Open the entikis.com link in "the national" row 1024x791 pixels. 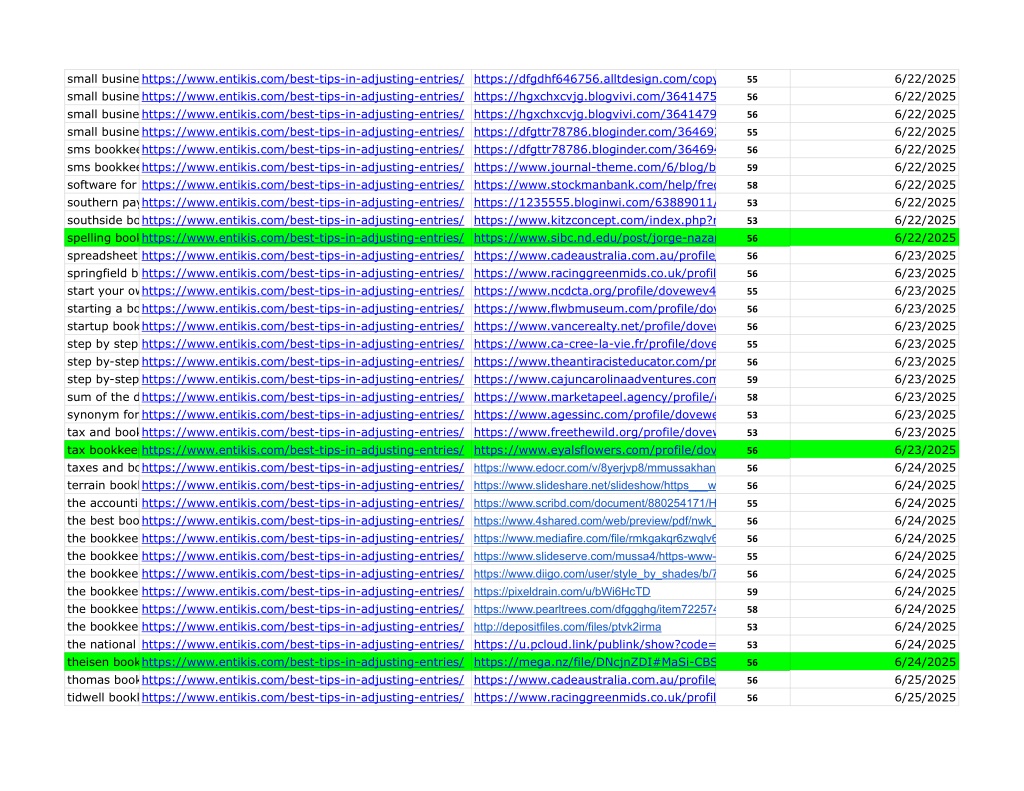pyautogui.click(x=302, y=644)
